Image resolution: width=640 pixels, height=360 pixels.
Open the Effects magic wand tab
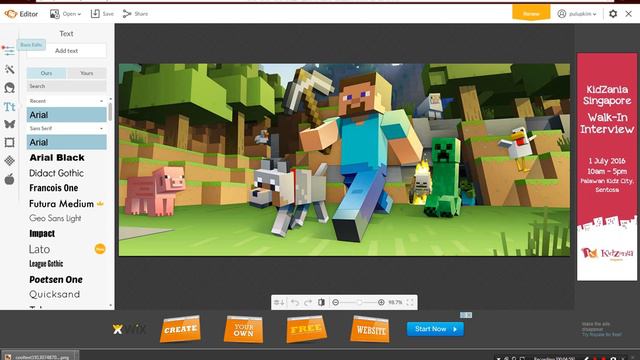coord(9,69)
